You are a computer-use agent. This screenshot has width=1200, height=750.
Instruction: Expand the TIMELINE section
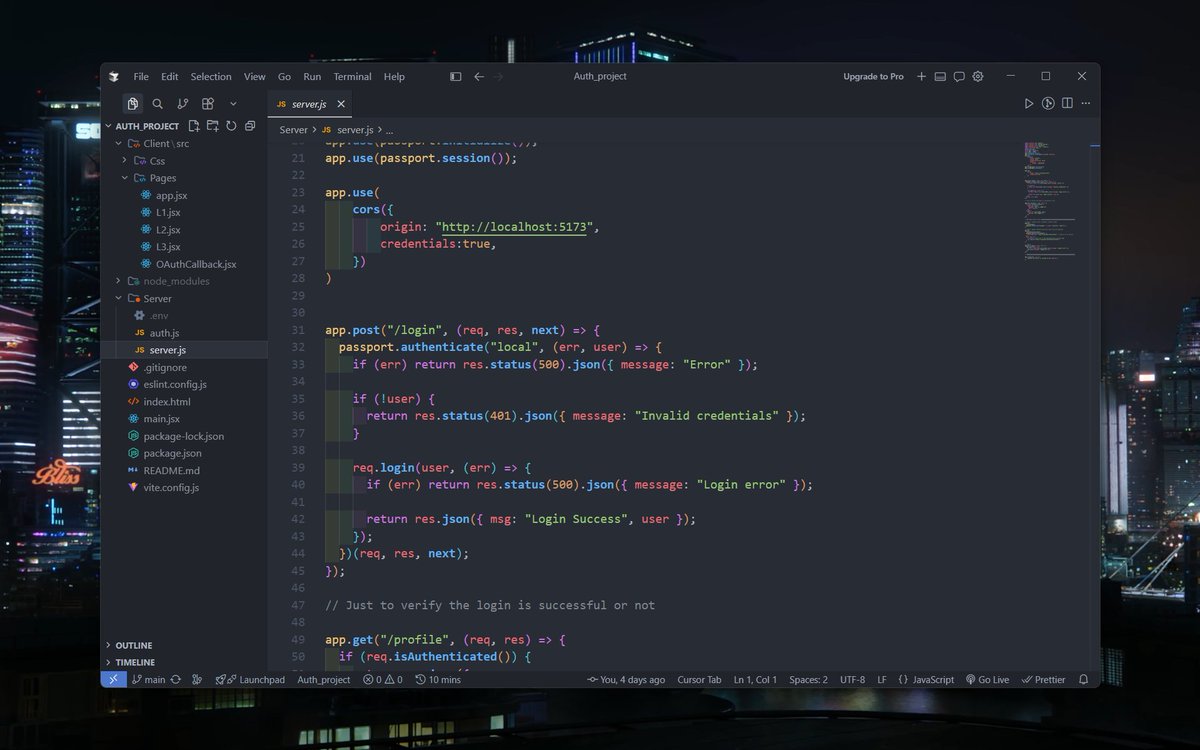click(135, 662)
